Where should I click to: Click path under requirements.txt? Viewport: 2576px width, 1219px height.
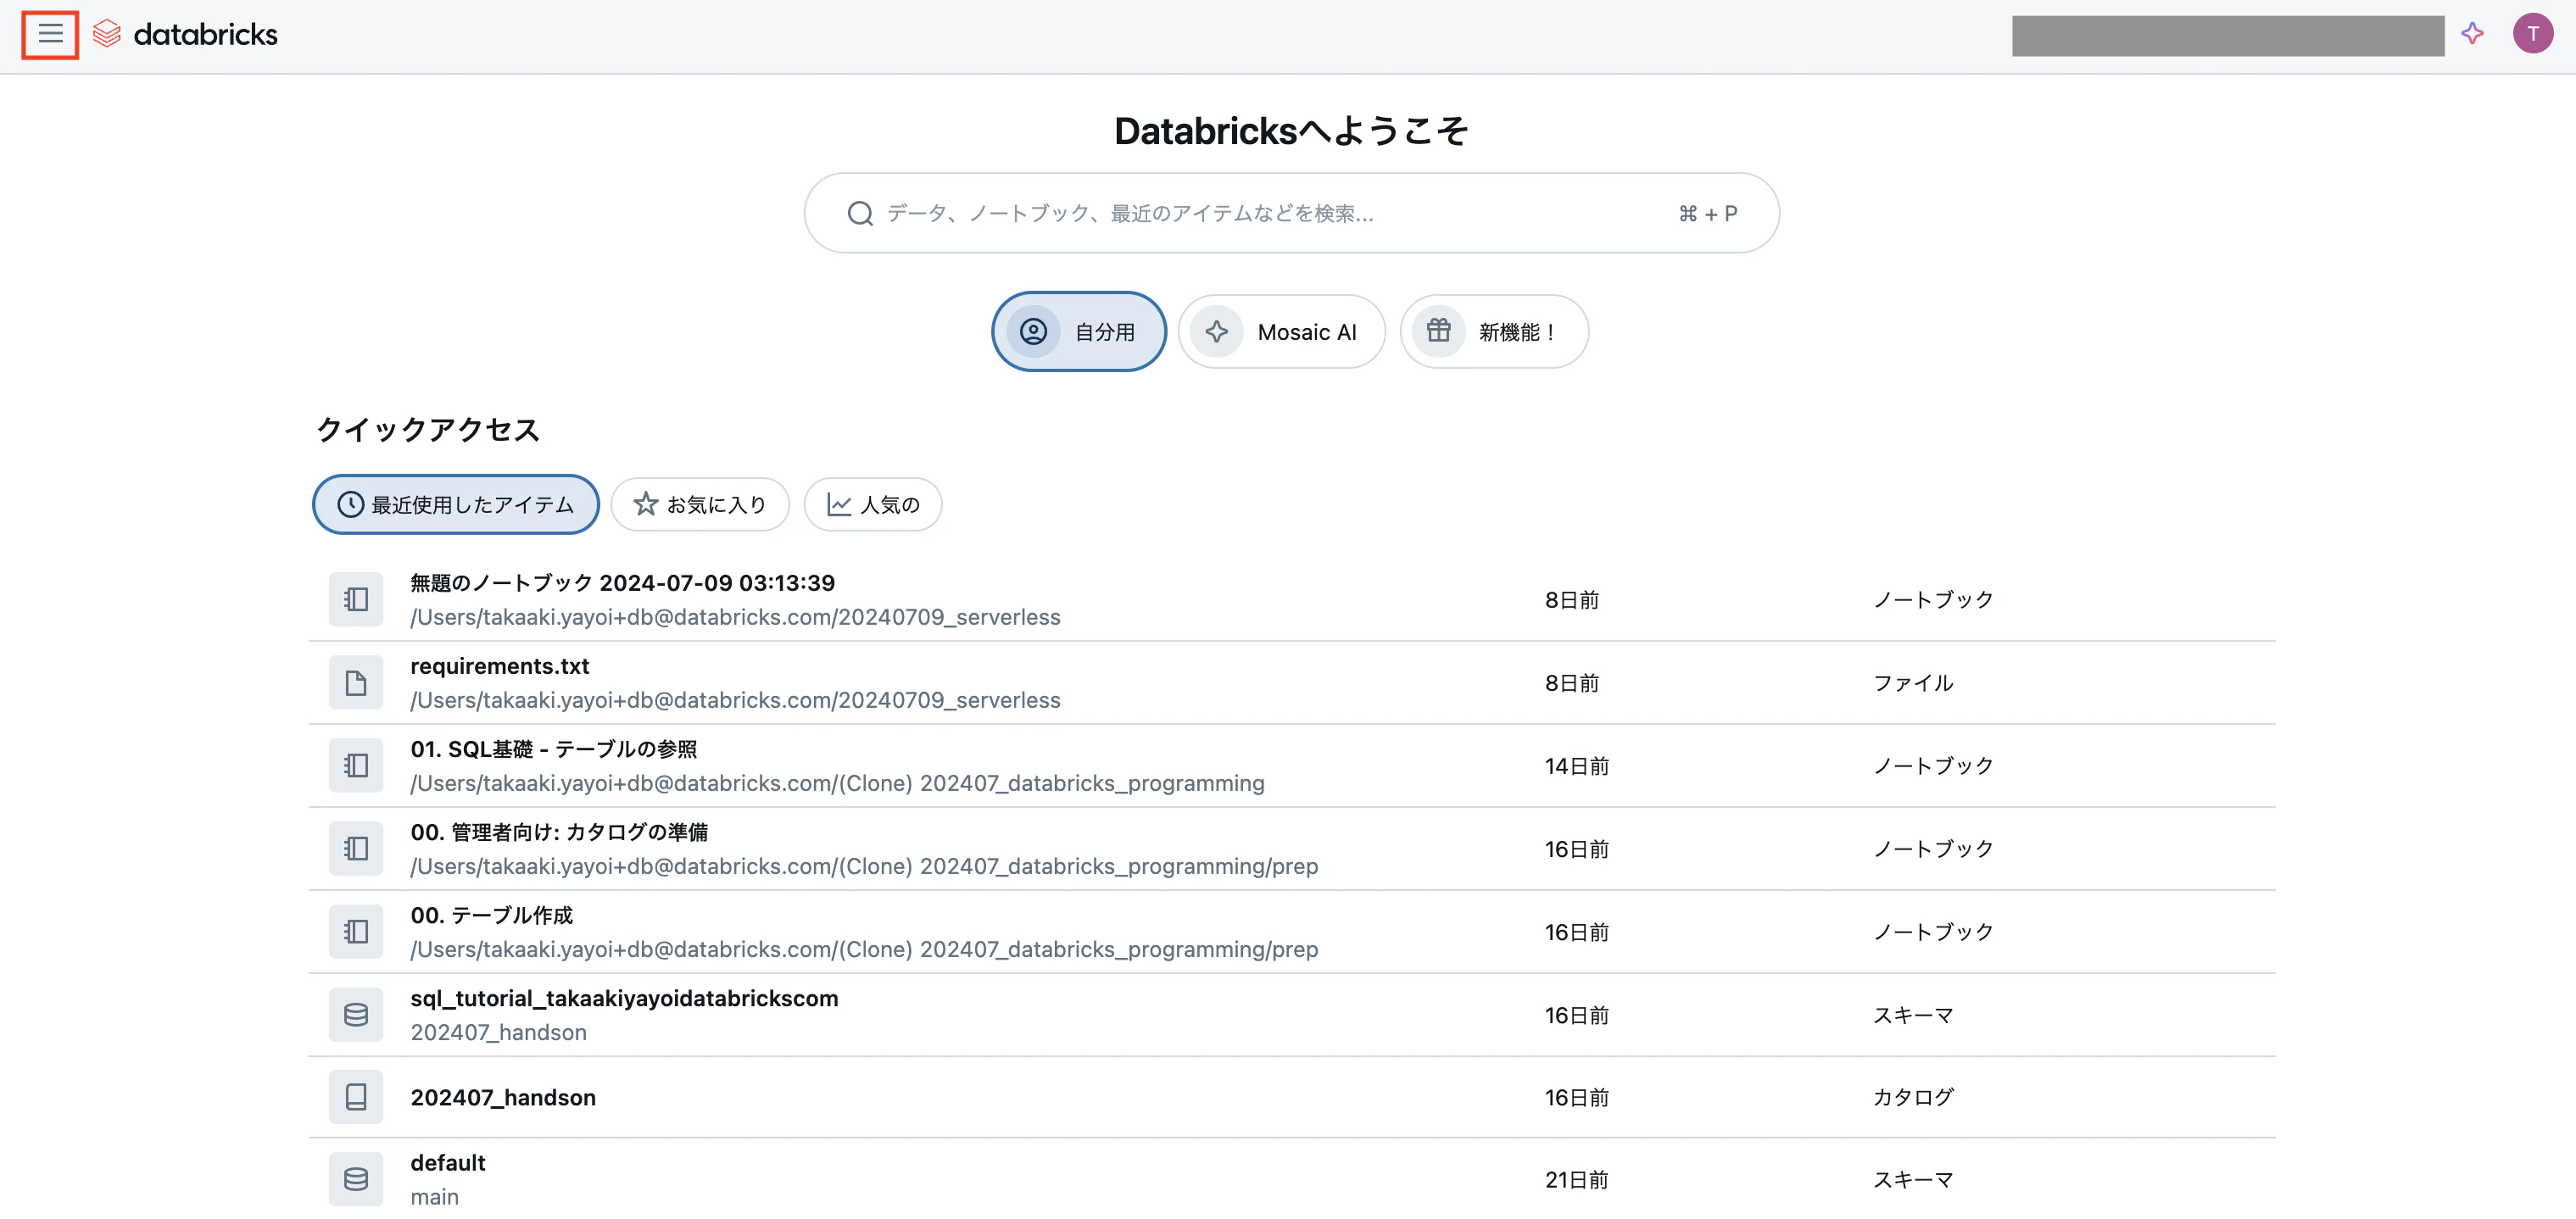[735, 699]
